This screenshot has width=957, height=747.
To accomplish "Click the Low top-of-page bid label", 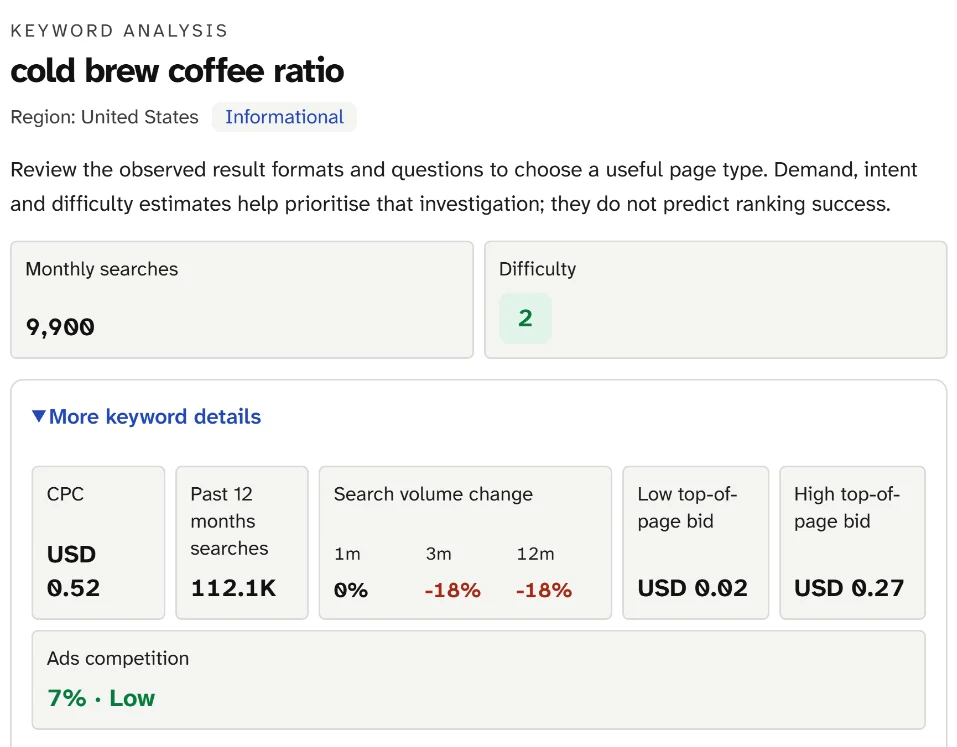I will pyautogui.click(x=687, y=507).
